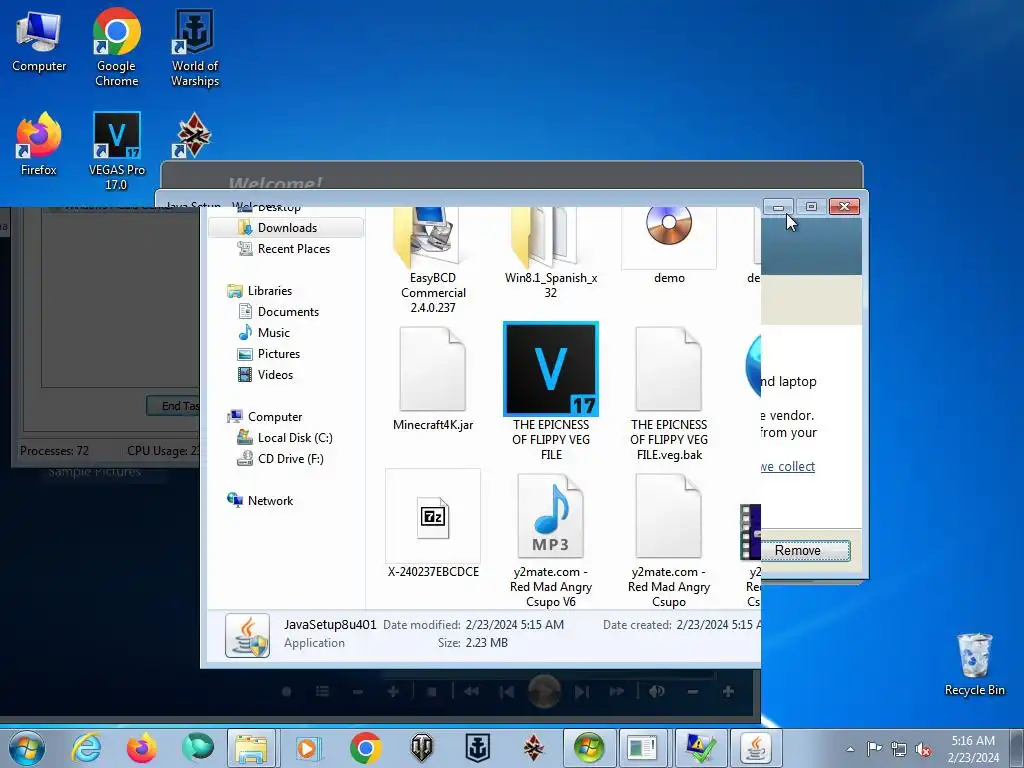Open the teal globe browser on taskbar
This screenshot has height=768, width=1024.
(x=197, y=748)
